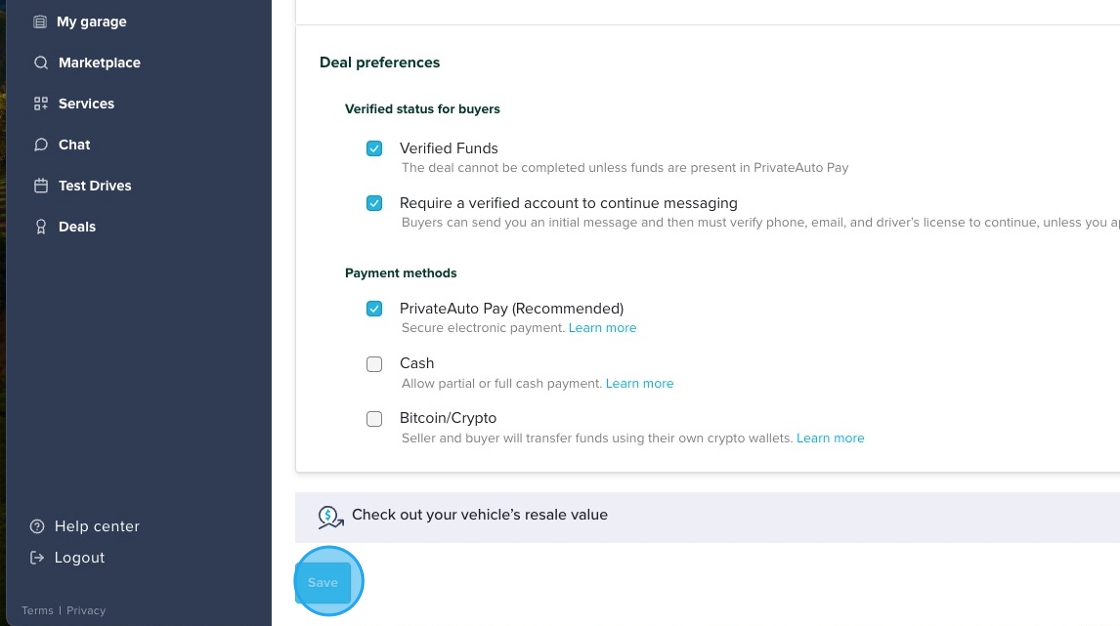Disable PrivateAuto Pay payment method
The height and width of the screenshot is (626, 1120).
(x=374, y=309)
